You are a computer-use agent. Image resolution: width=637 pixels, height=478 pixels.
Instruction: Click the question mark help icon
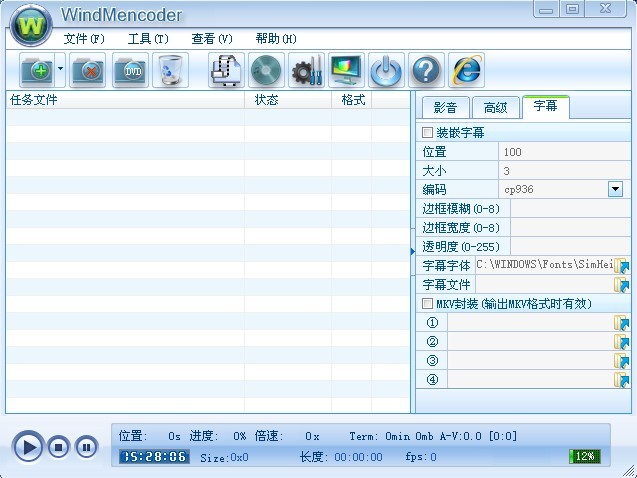(x=426, y=71)
